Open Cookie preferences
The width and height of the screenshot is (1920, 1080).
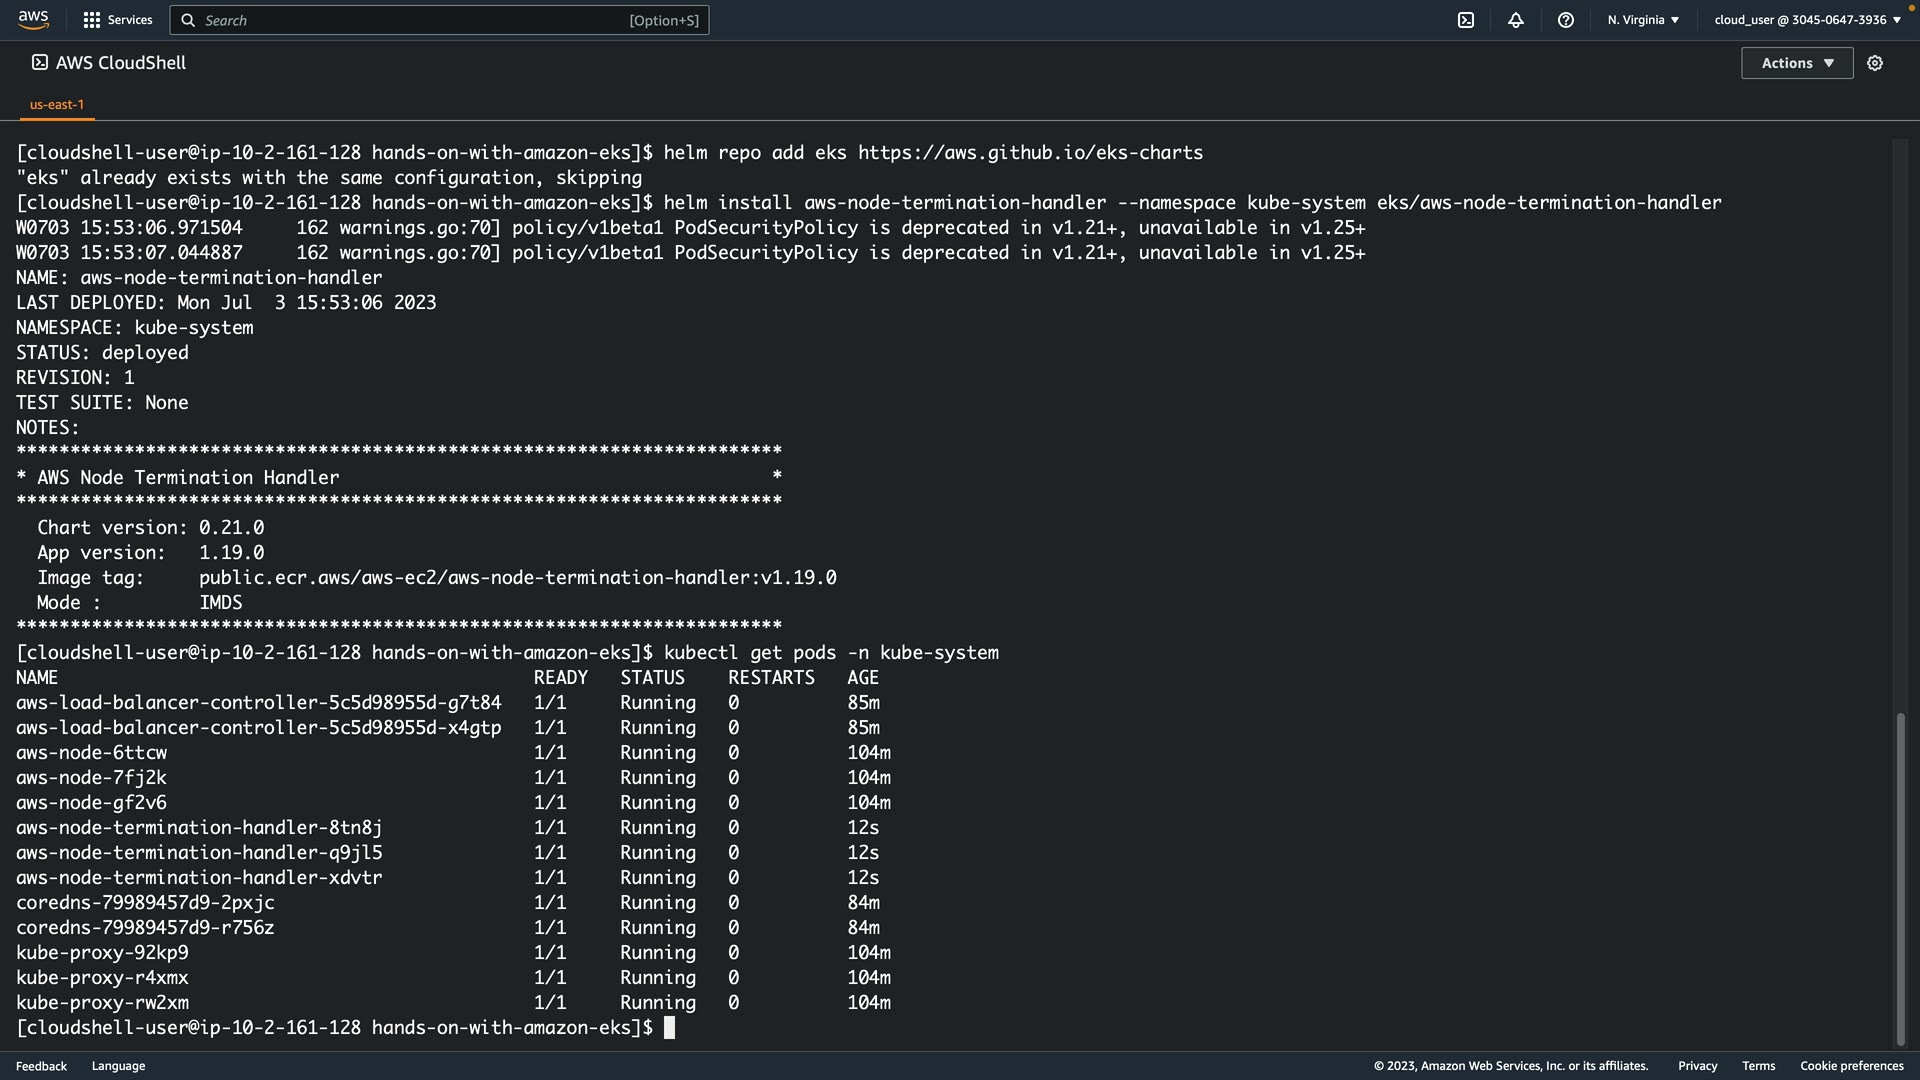pyautogui.click(x=1851, y=1066)
